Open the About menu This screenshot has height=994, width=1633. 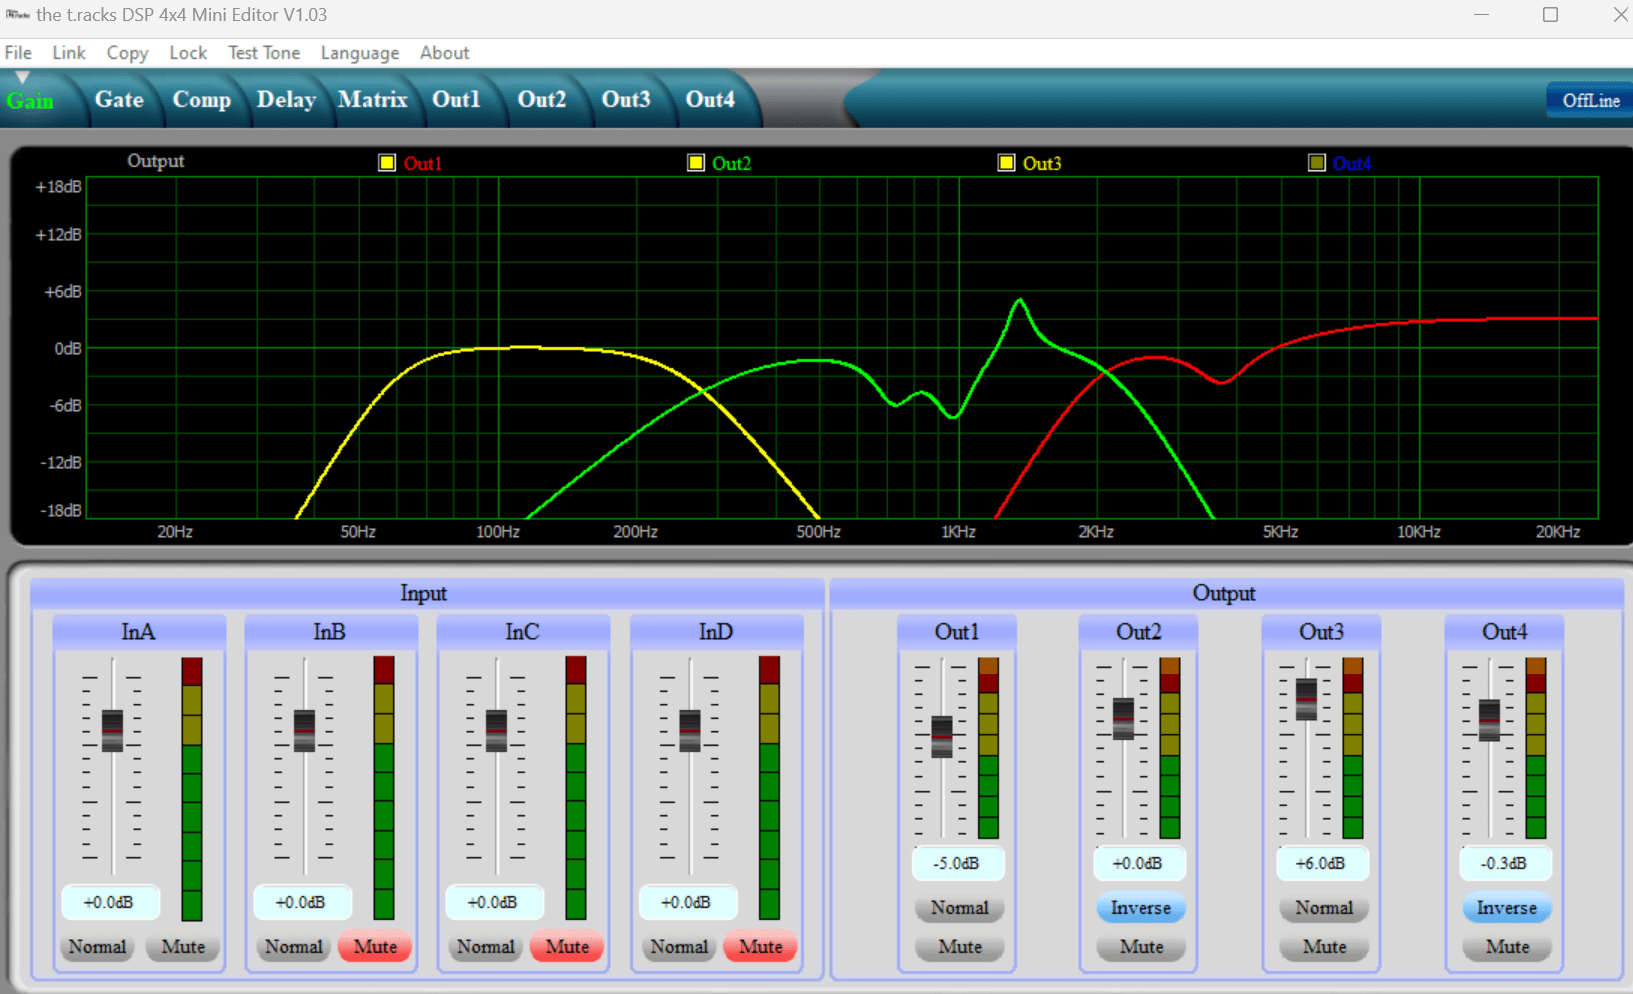444,53
